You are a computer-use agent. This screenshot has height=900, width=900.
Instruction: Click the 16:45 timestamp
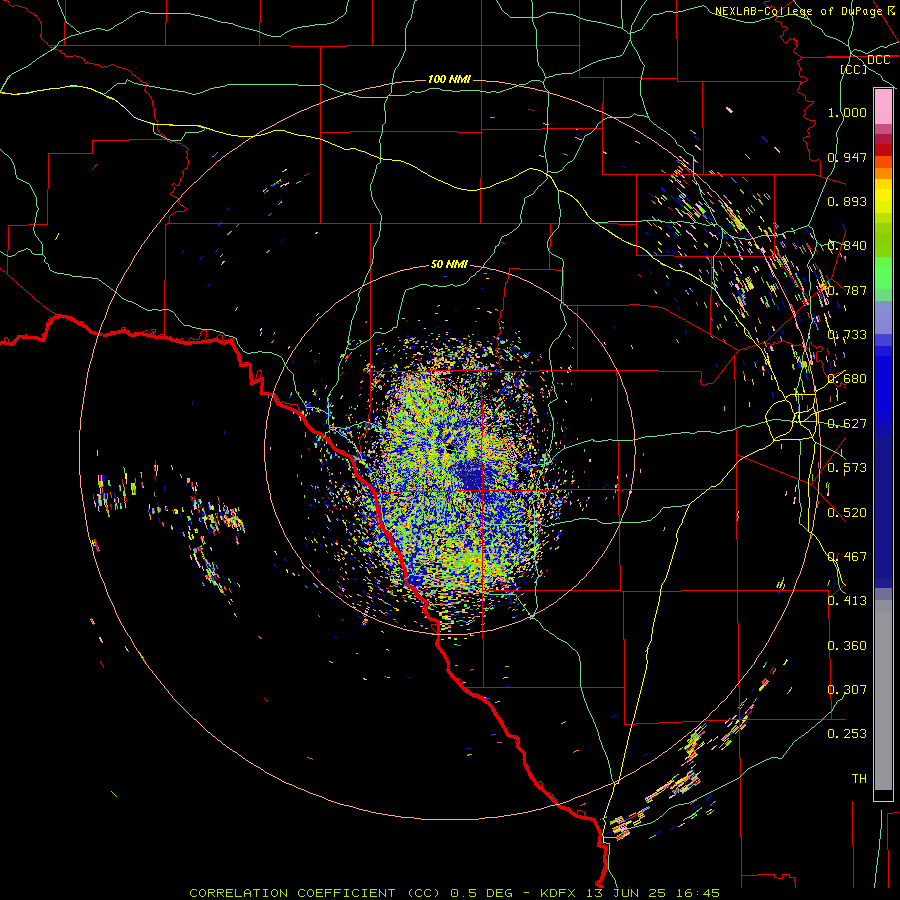tap(696, 893)
